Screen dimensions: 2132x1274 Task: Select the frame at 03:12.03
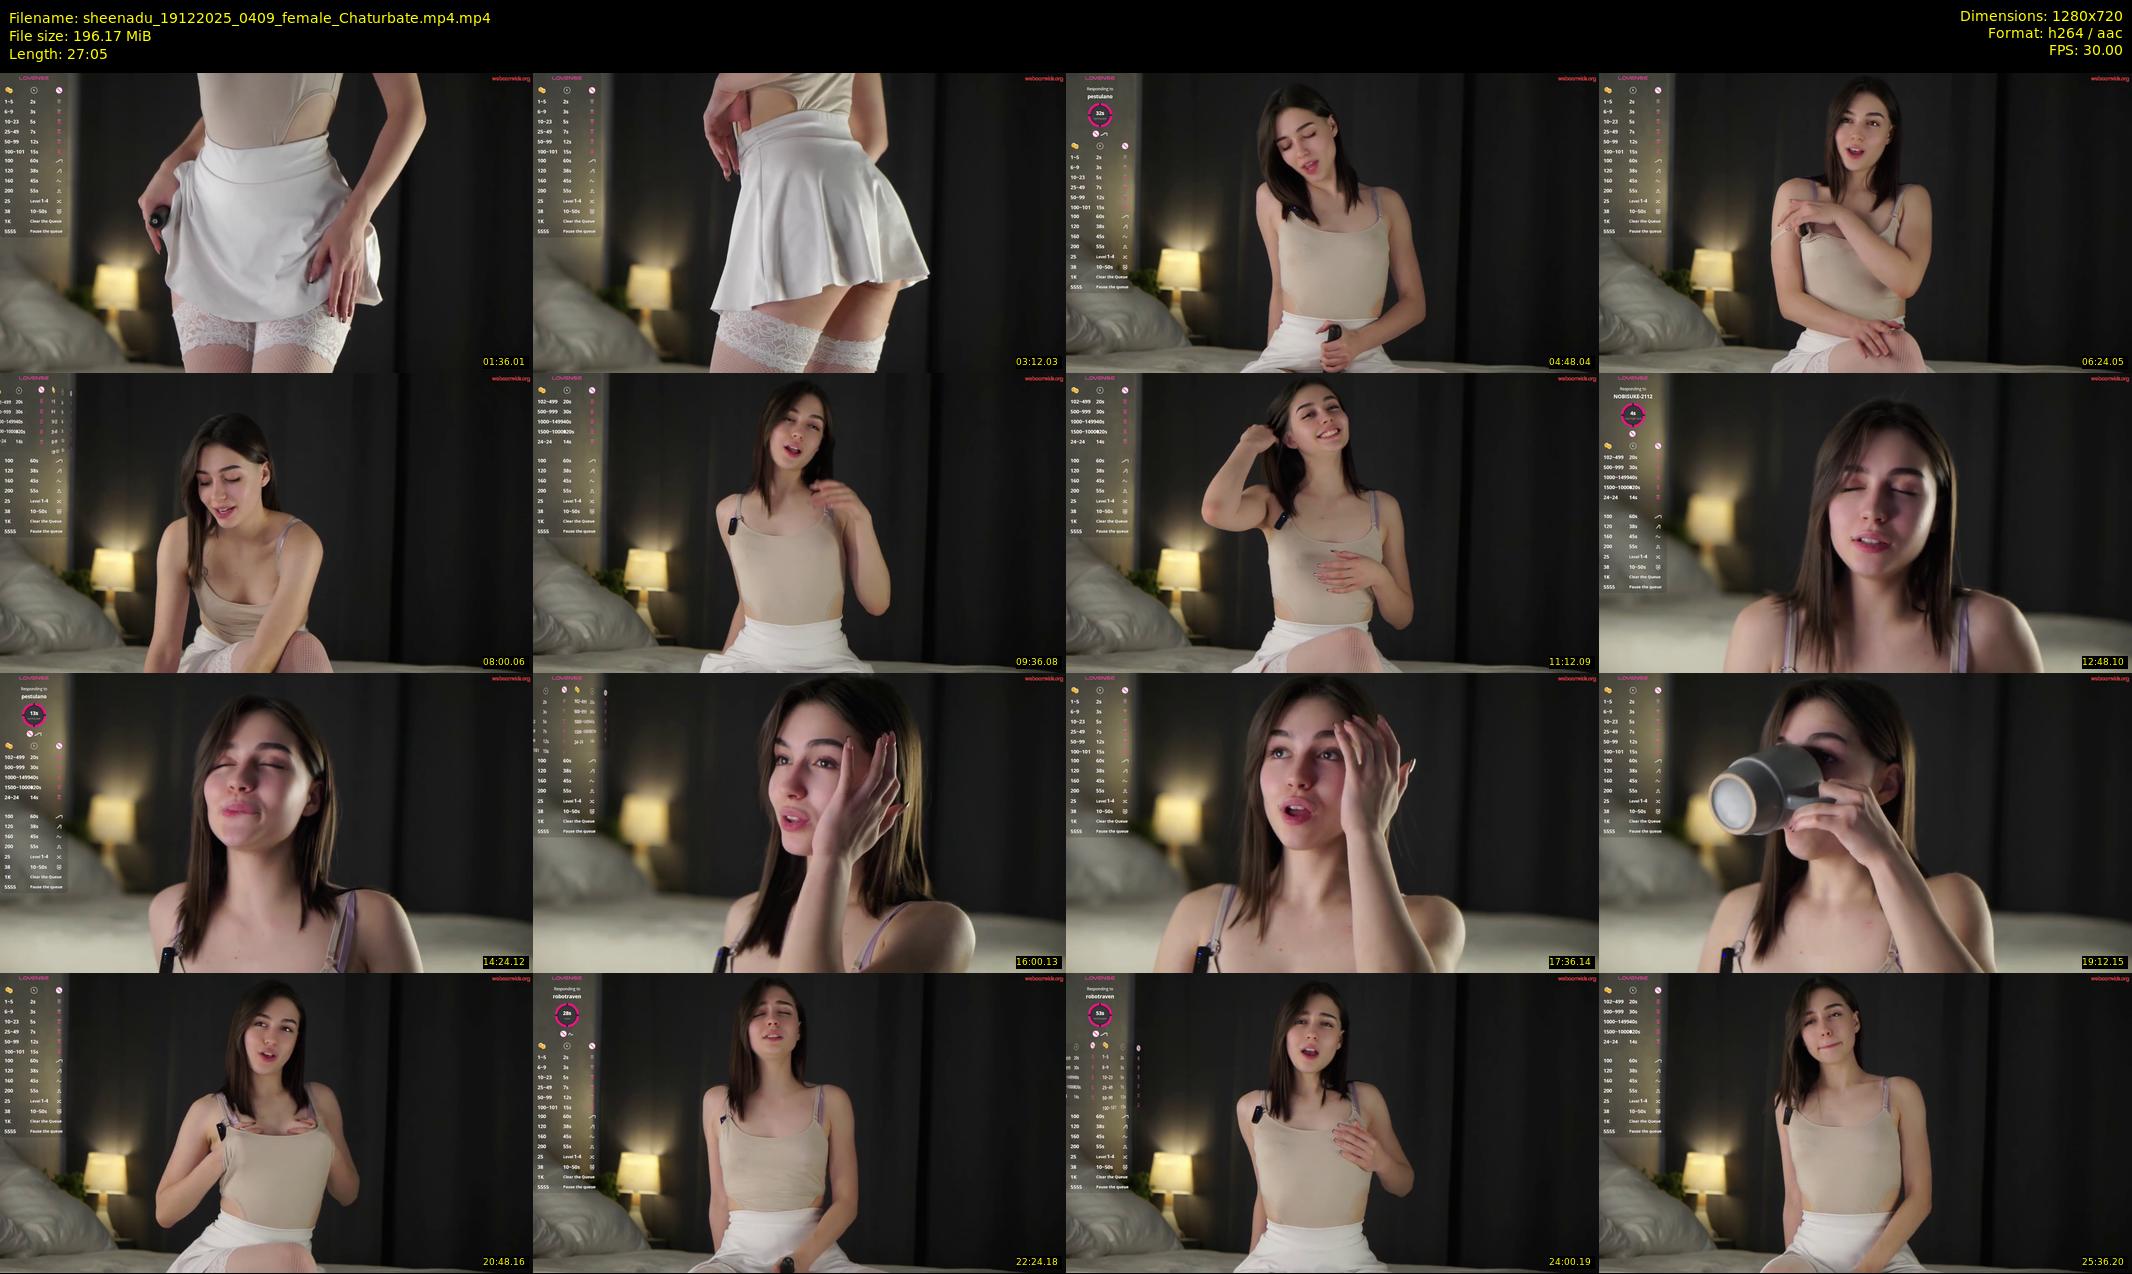coord(799,222)
